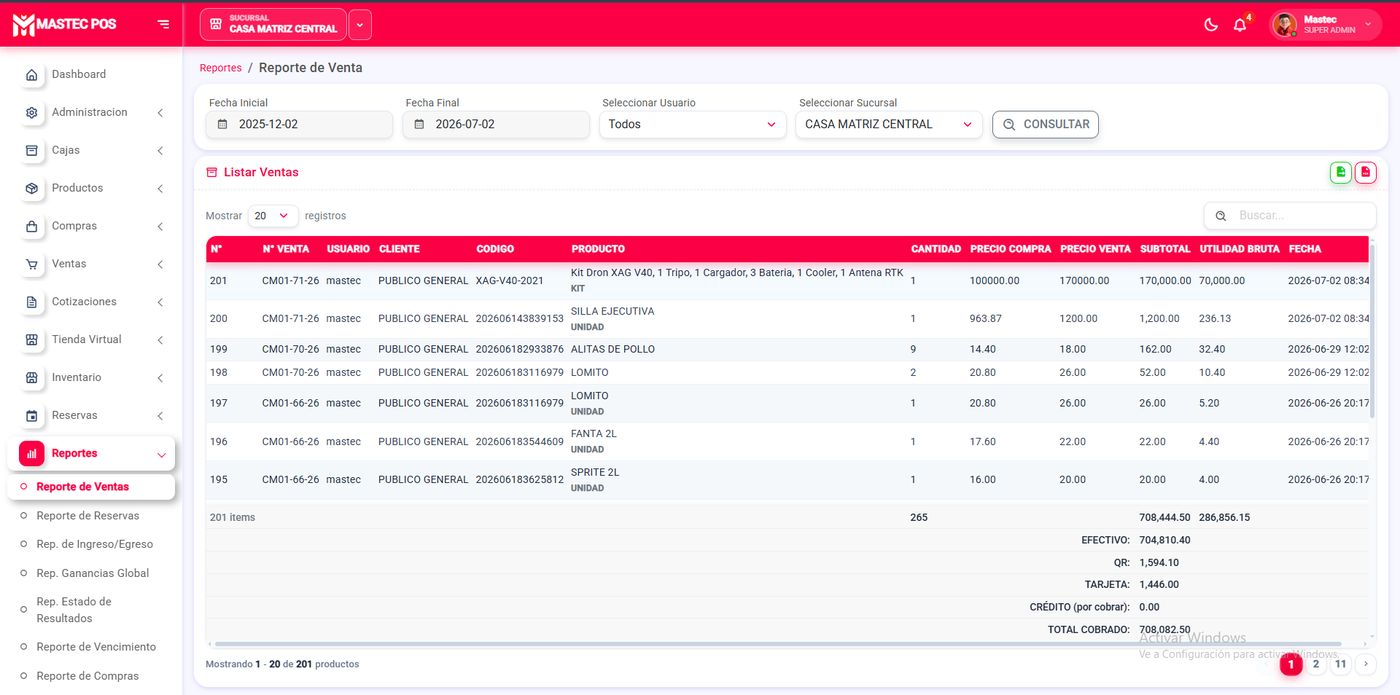This screenshot has height=695, width=1400.
Task: Expand the Ventas menu chevron
Action: click(x=160, y=265)
